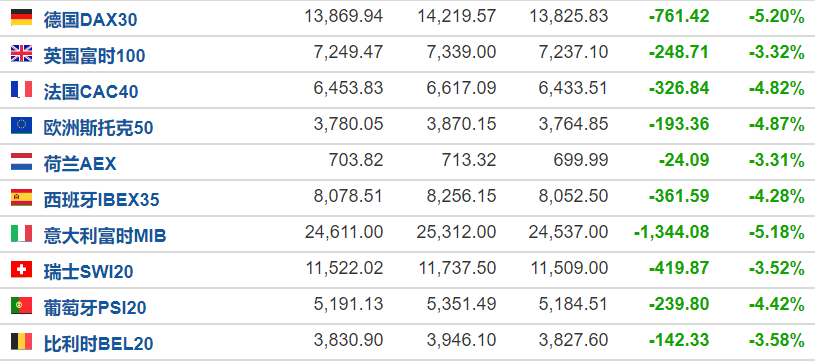Viewport: 815px width, 363px height.
Task: Open the 西班牙IBEX35 index link
Action: point(101,200)
